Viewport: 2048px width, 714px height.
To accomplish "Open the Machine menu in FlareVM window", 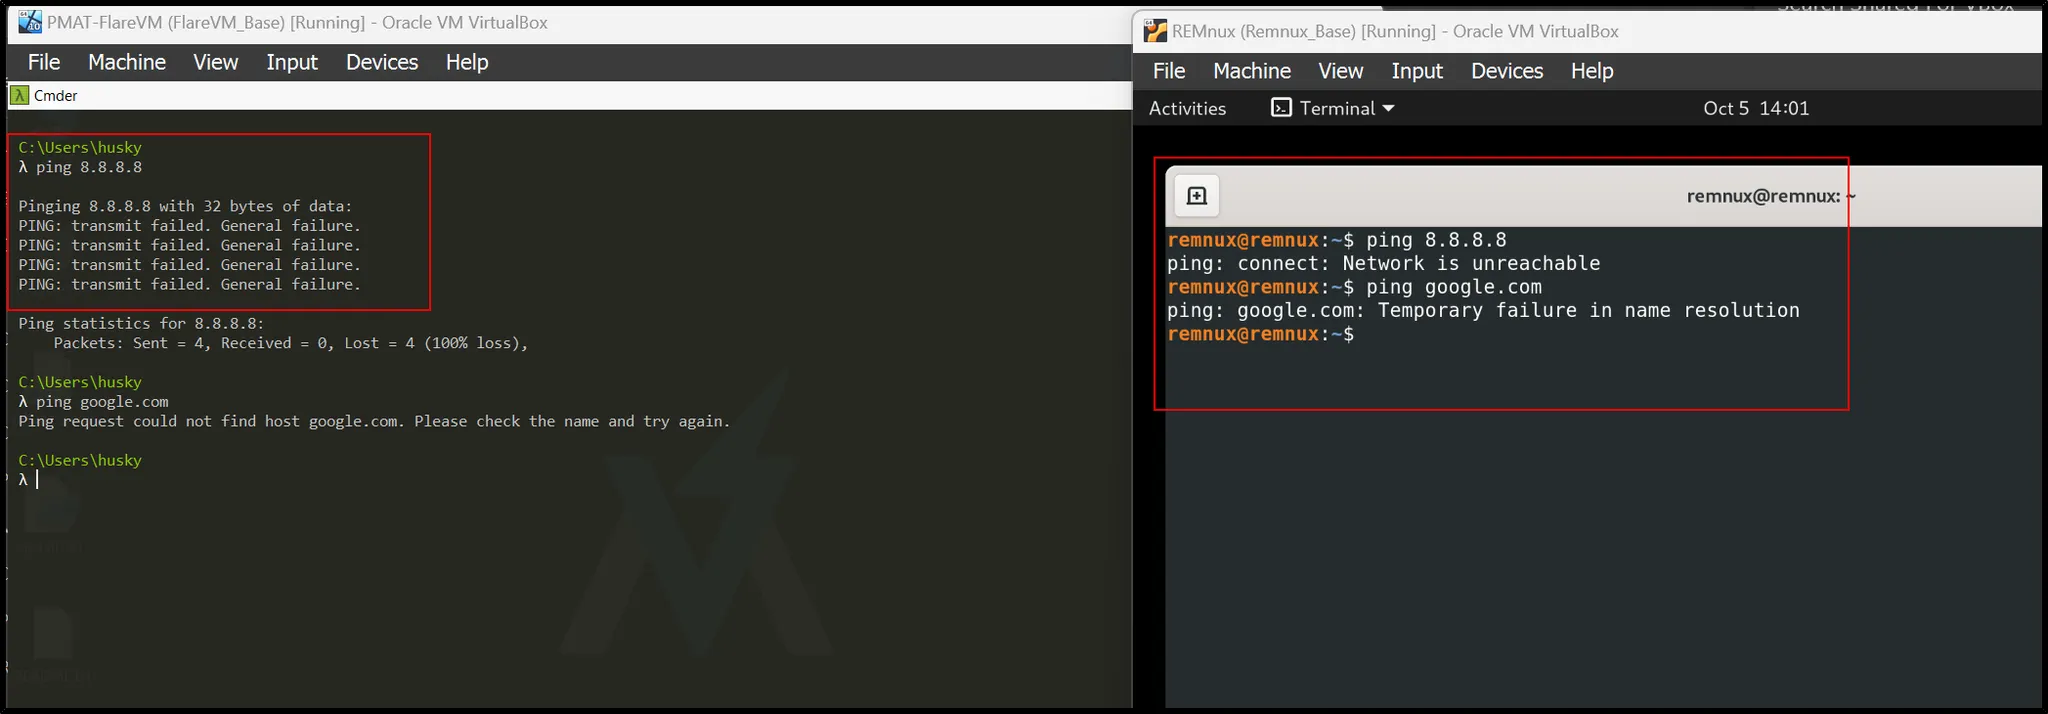I will click(x=127, y=62).
